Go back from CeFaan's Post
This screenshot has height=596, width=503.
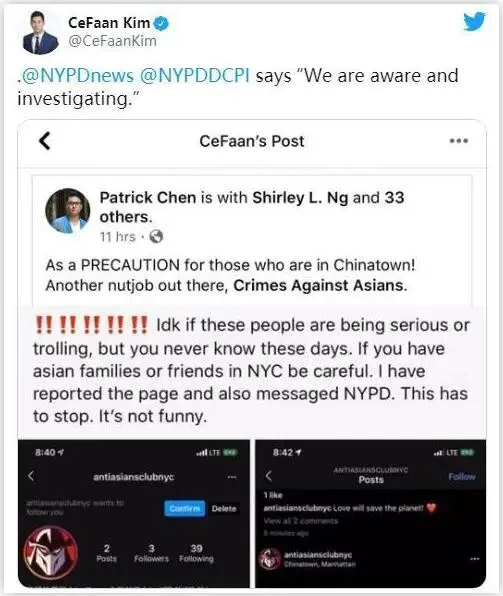(45, 141)
